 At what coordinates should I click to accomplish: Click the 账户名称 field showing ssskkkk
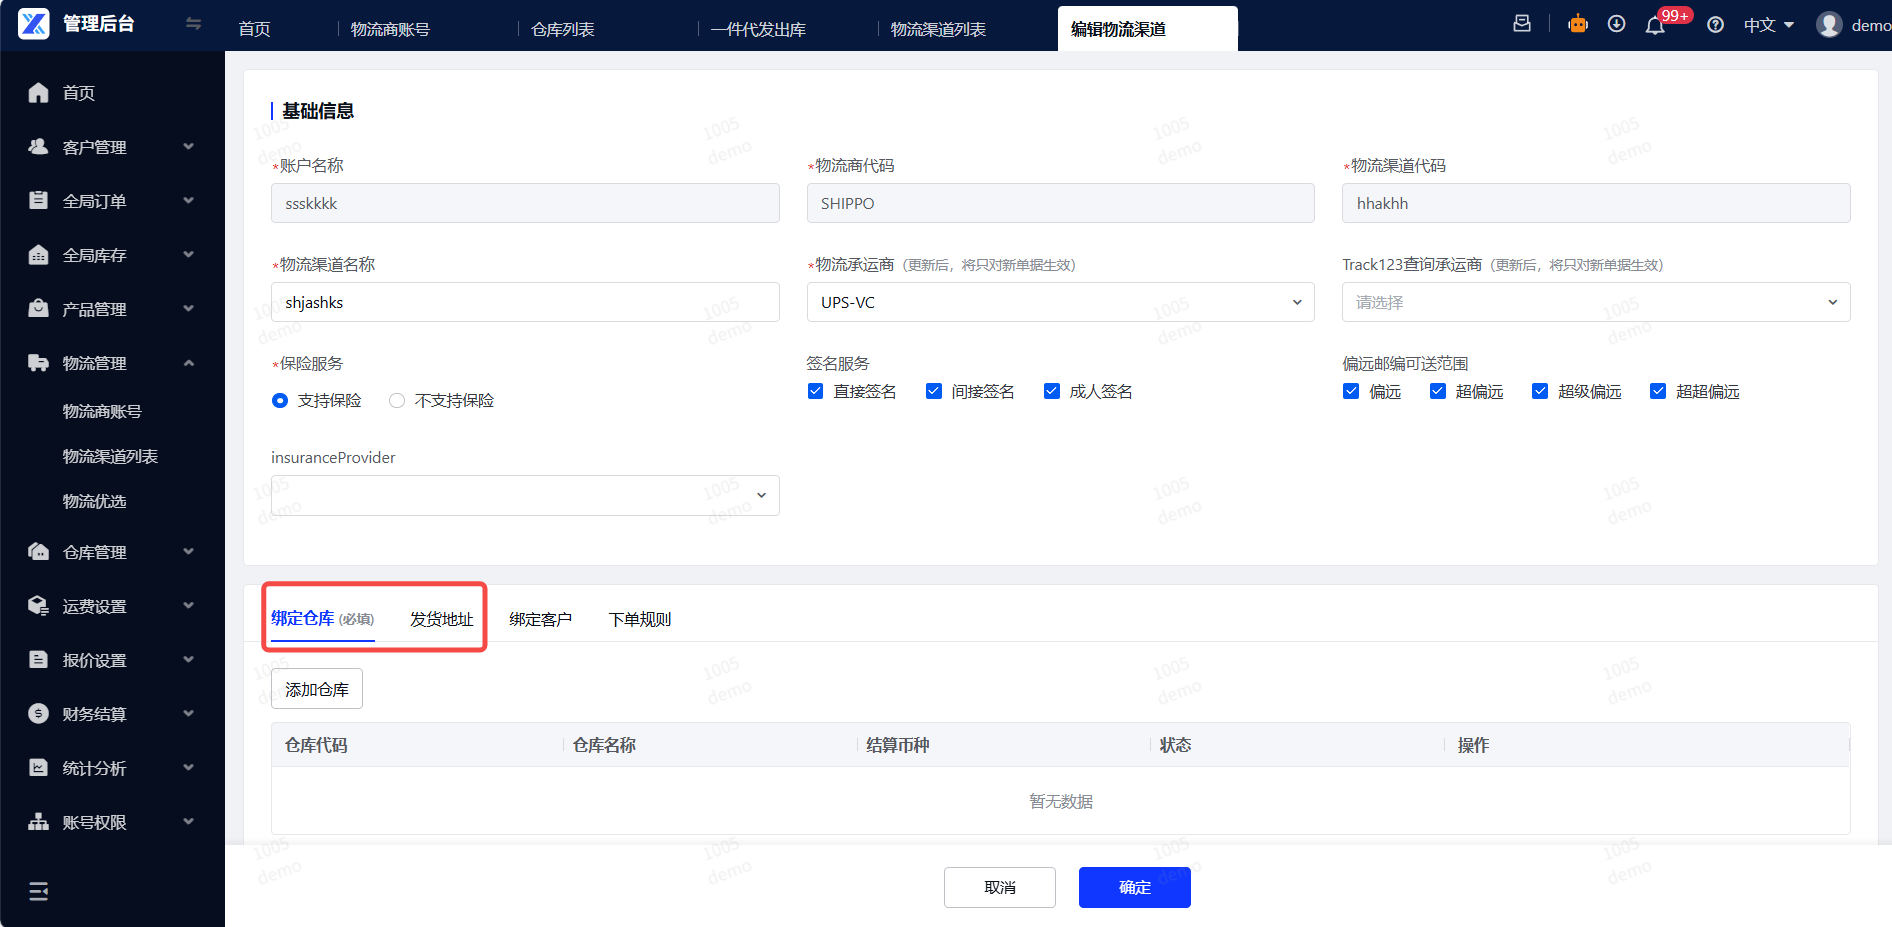pyautogui.click(x=525, y=203)
